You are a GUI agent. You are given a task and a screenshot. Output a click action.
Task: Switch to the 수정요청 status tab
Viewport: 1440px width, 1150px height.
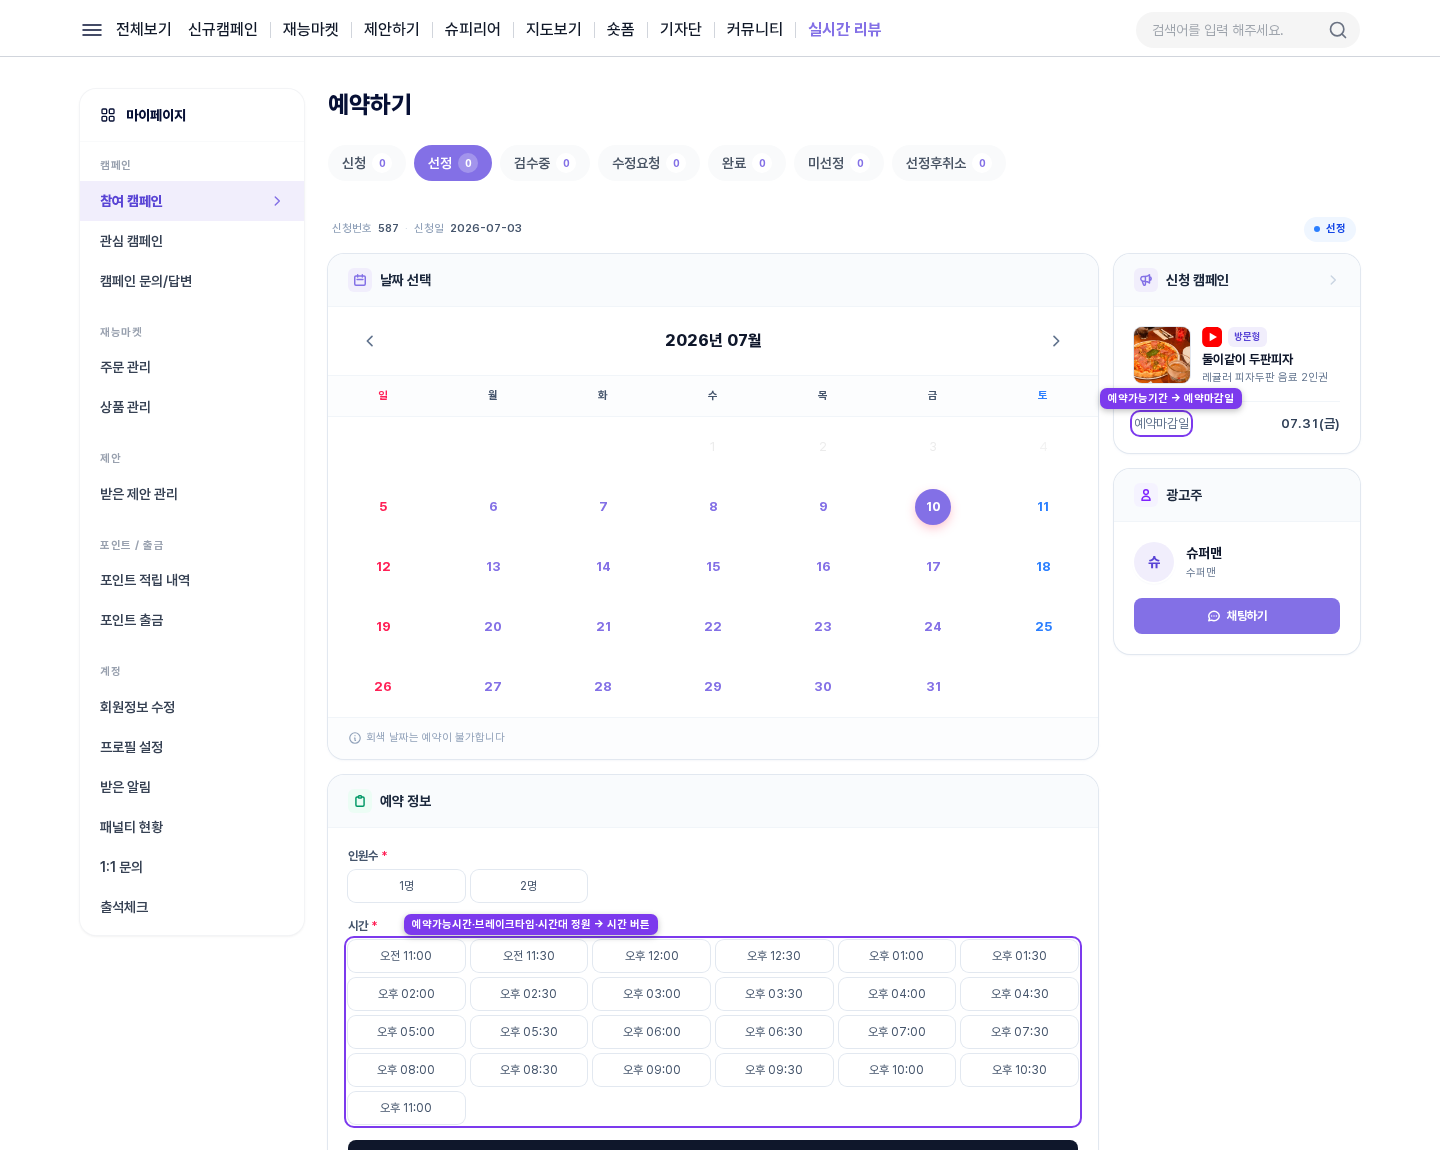(649, 163)
